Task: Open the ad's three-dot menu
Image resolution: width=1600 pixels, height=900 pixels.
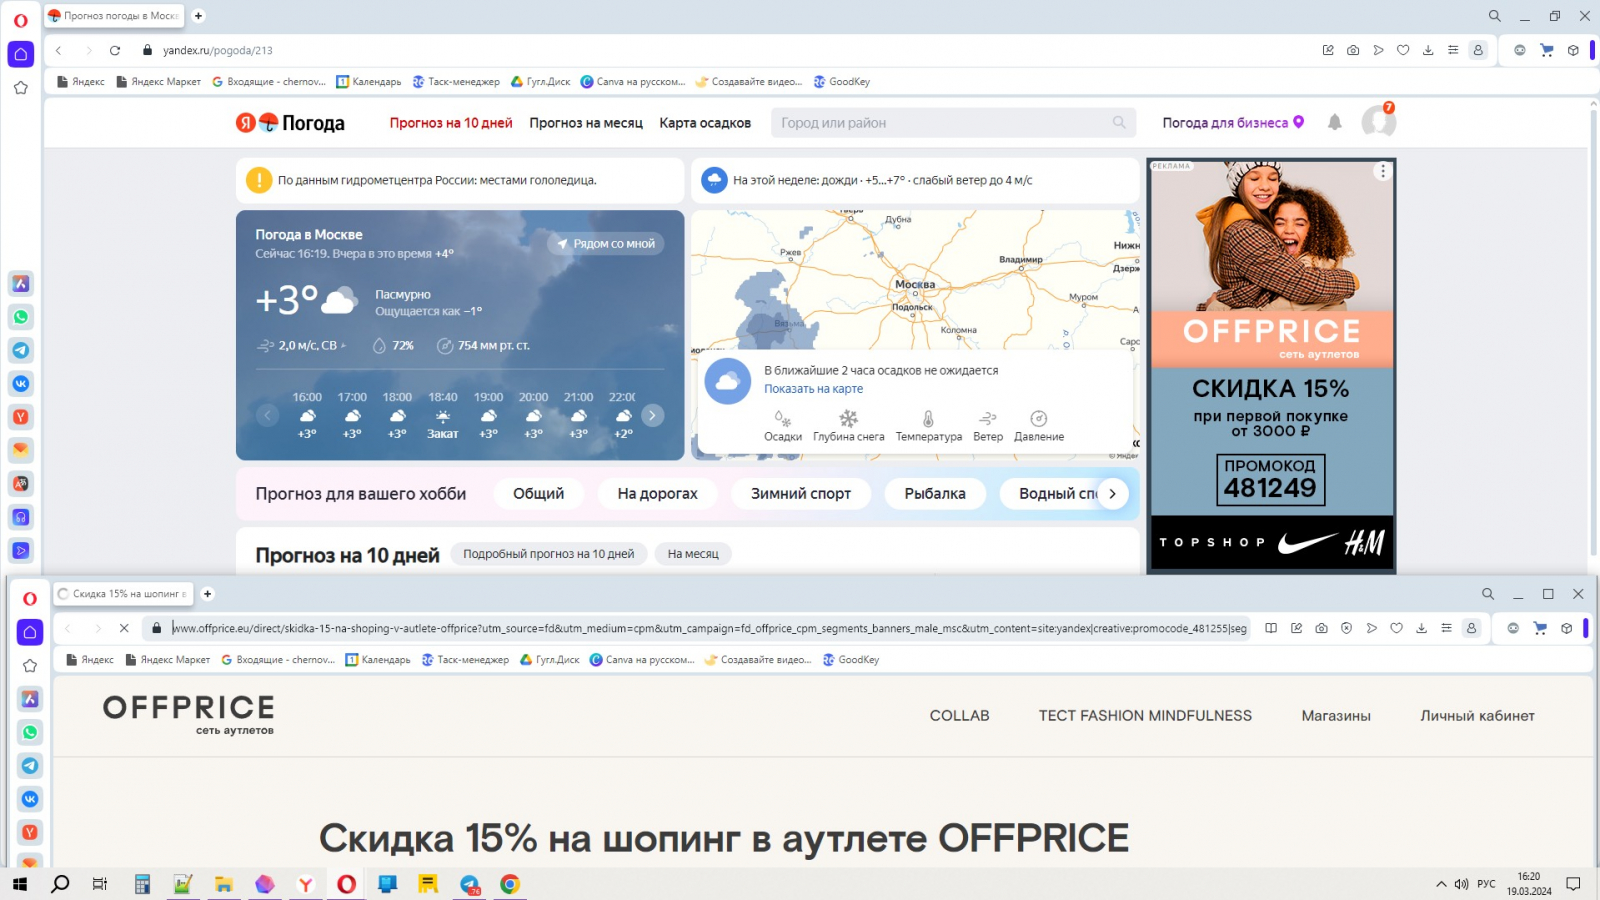Action: tap(1383, 171)
